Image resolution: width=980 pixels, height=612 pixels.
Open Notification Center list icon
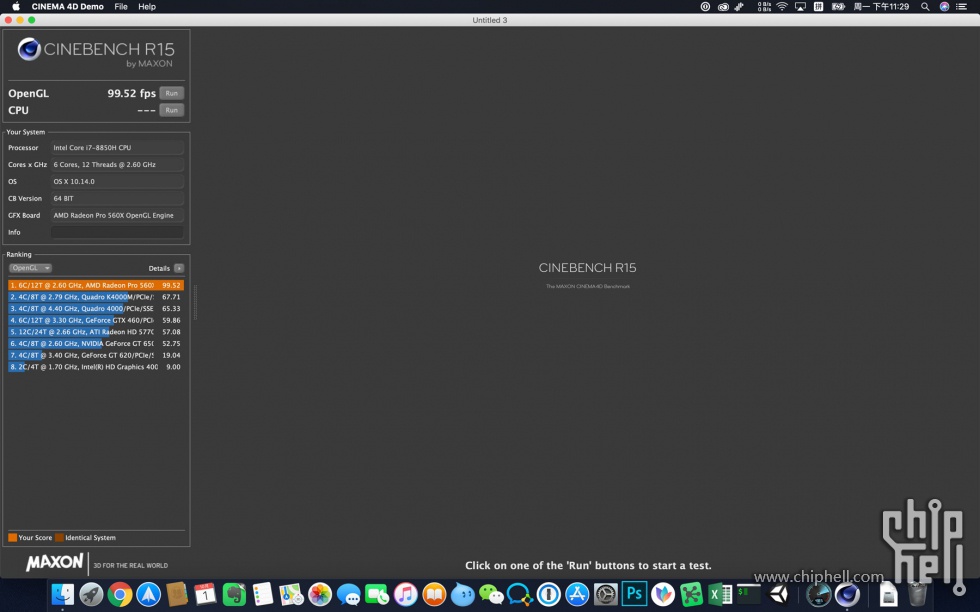pos(962,6)
